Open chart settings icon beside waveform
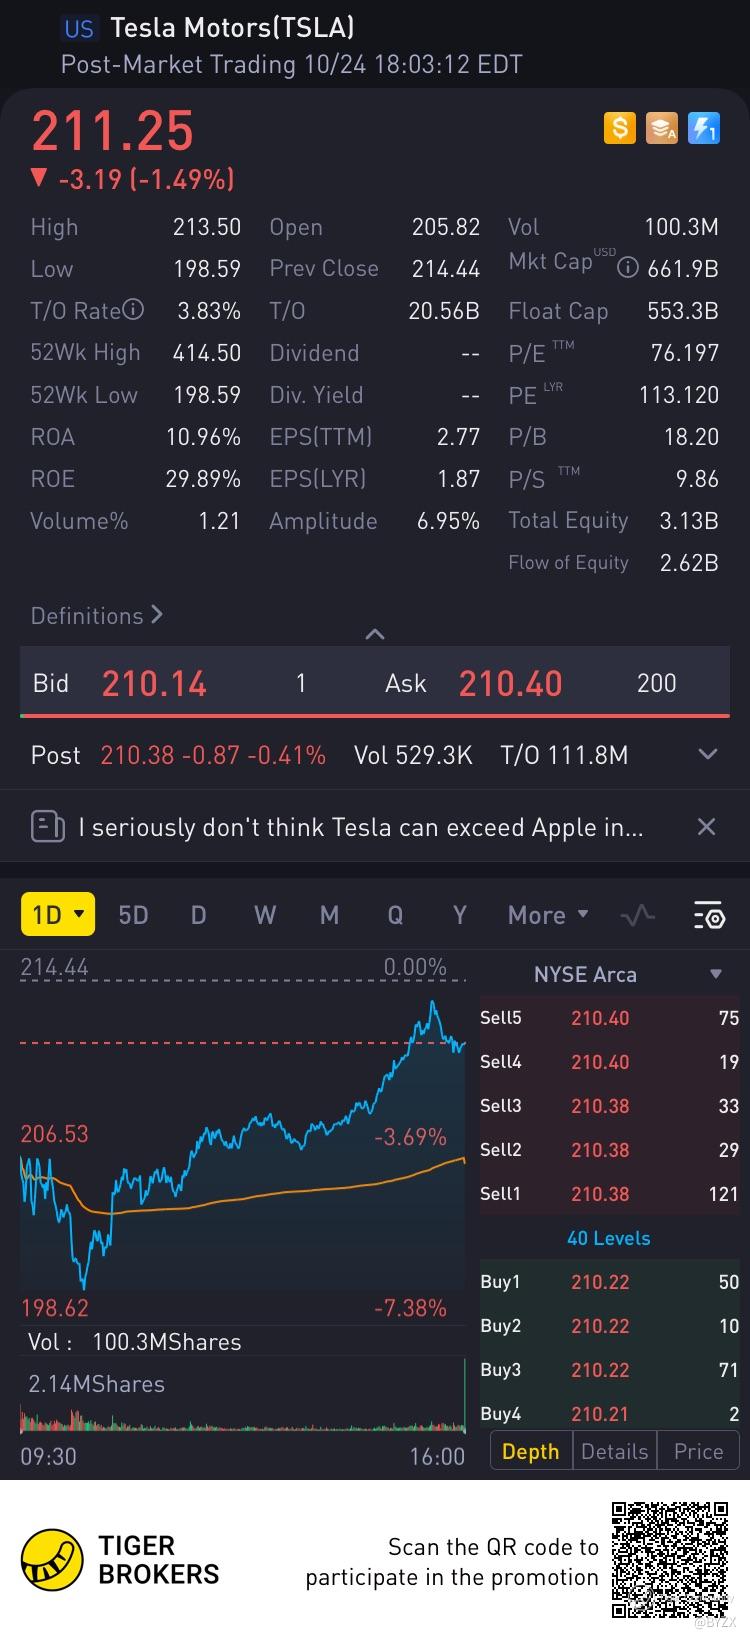750x1640 pixels. pos(708,915)
